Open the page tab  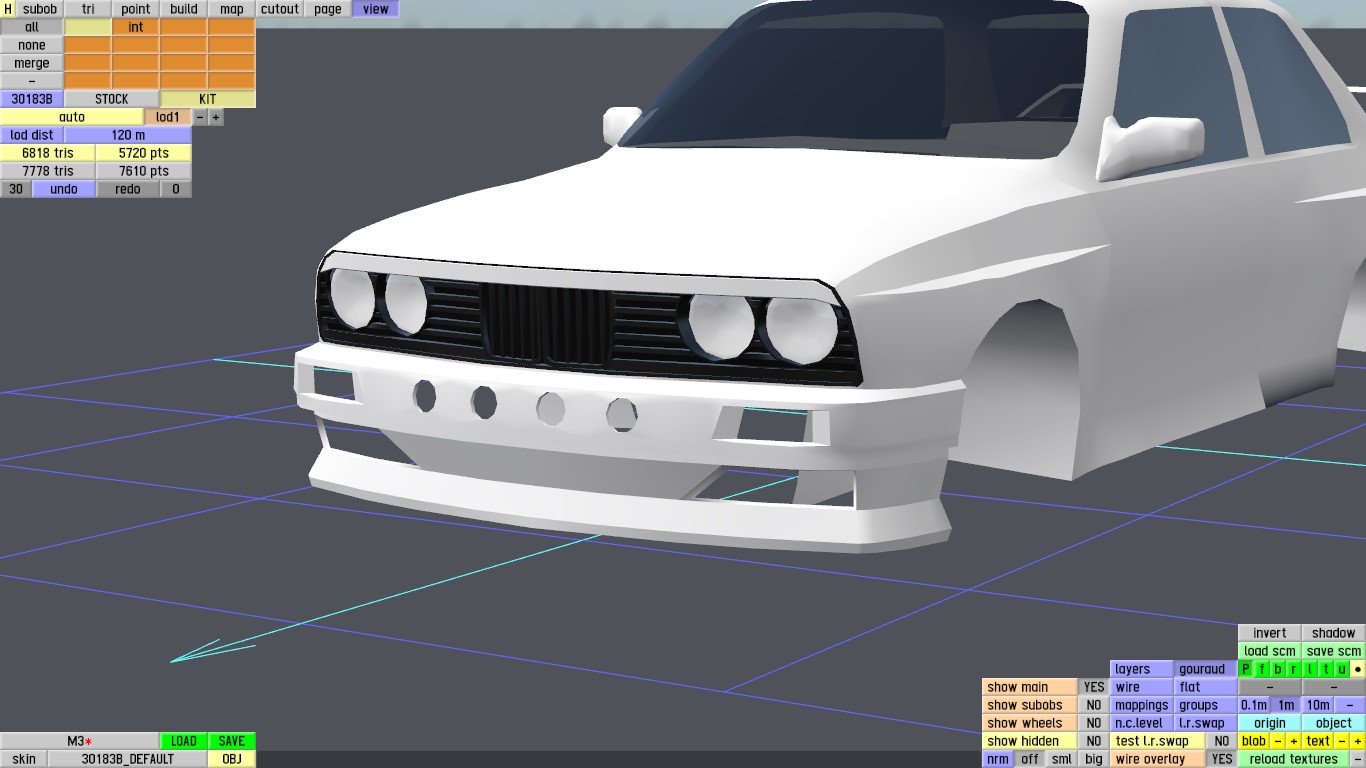(x=328, y=9)
